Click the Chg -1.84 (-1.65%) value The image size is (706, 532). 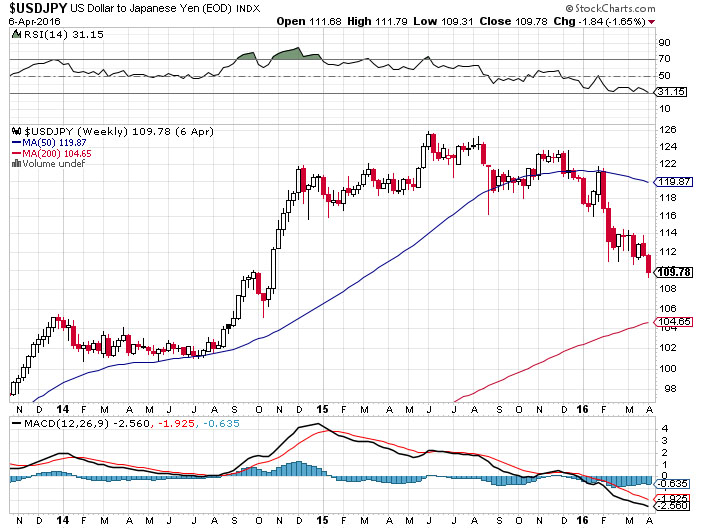[599, 22]
